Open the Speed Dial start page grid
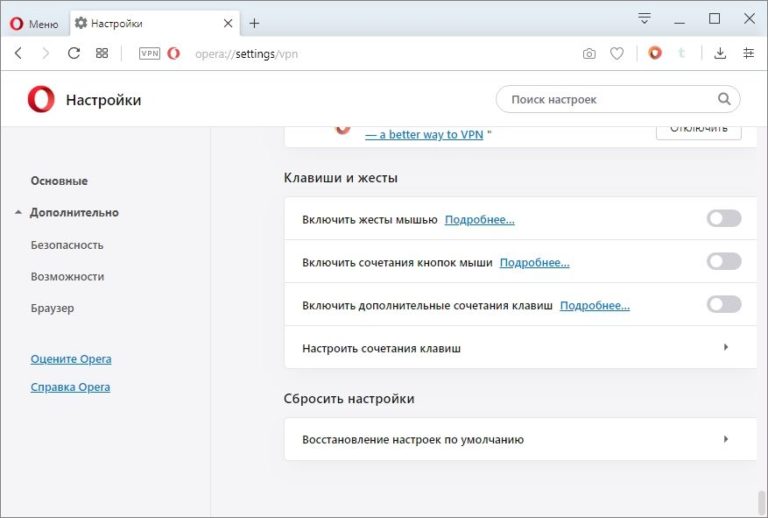Screen dimensions: 768x518 [102, 53]
